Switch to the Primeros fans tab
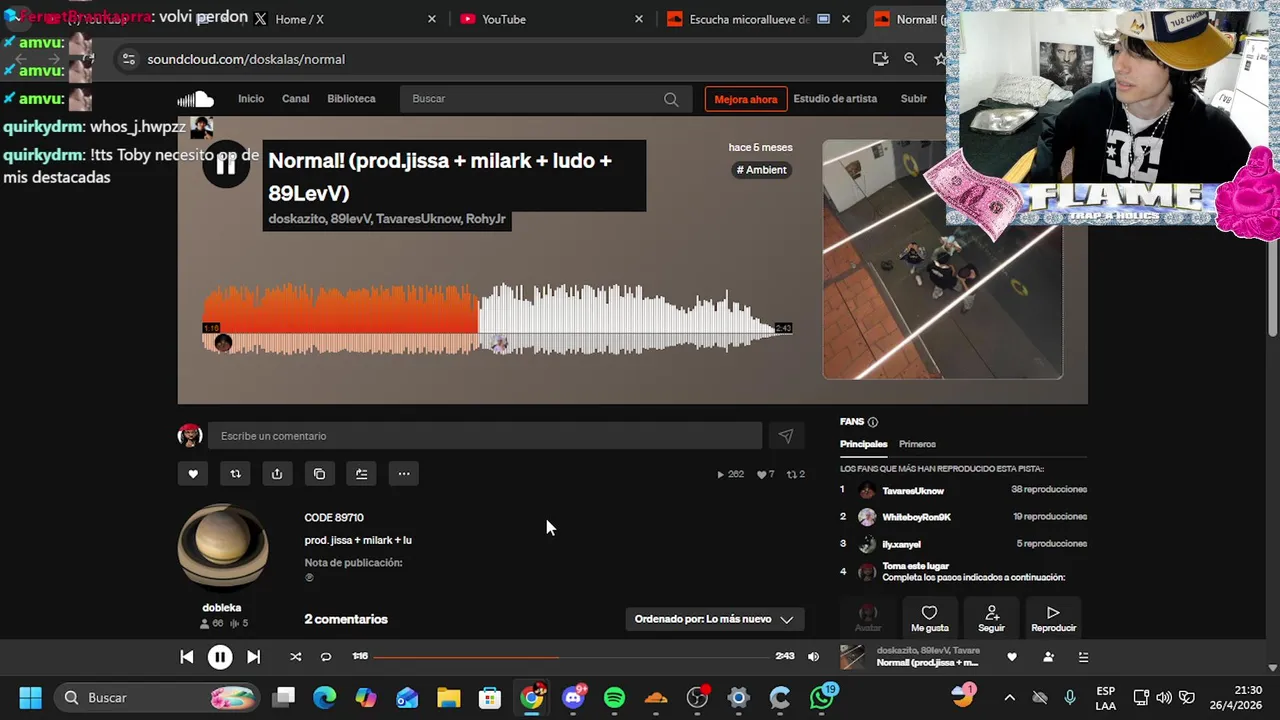1280x720 pixels. click(917, 444)
